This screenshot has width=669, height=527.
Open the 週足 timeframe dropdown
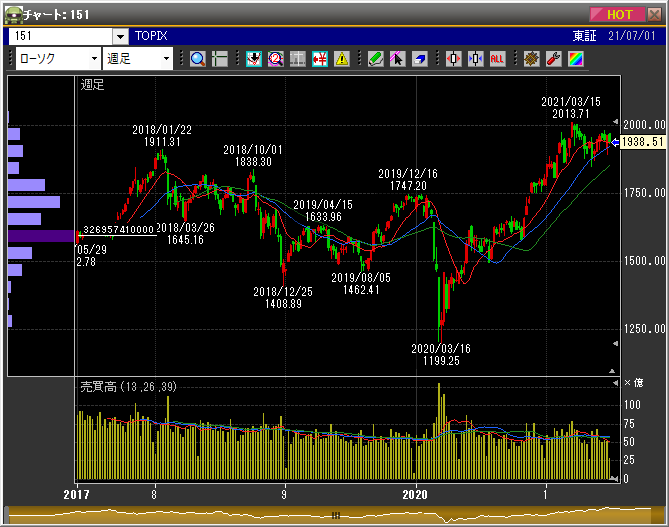pos(166,59)
